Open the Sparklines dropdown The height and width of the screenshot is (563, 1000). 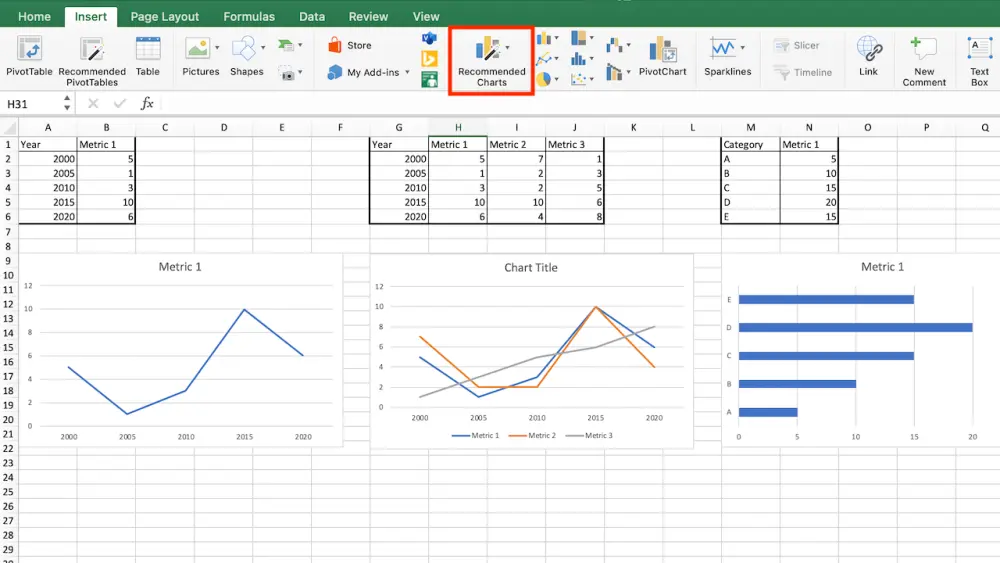(743, 48)
